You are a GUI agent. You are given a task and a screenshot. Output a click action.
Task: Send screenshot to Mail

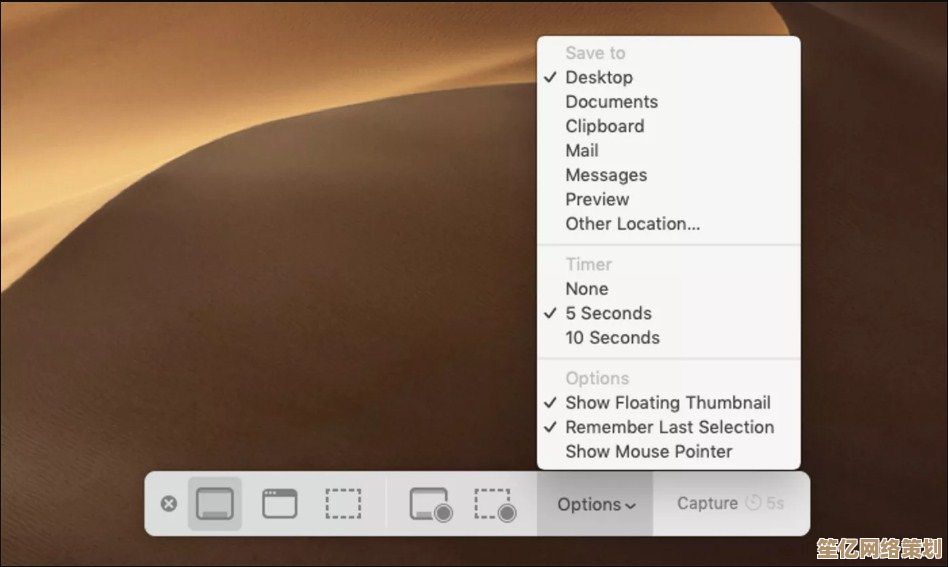point(582,151)
